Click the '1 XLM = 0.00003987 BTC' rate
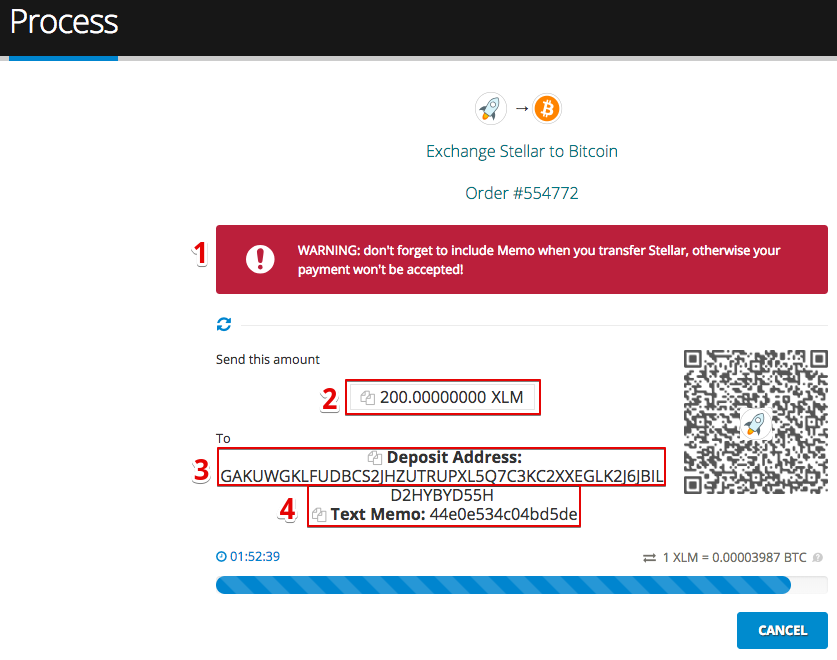This screenshot has height=660, width=837. point(735,558)
